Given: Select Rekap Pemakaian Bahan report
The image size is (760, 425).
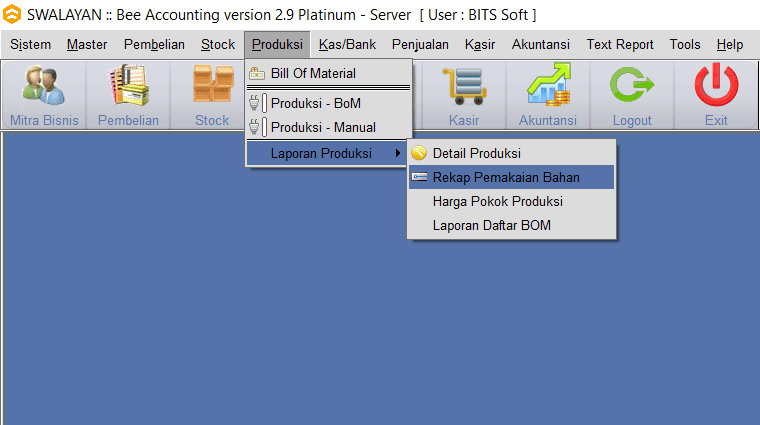Looking at the screenshot, I should (x=506, y=177).
